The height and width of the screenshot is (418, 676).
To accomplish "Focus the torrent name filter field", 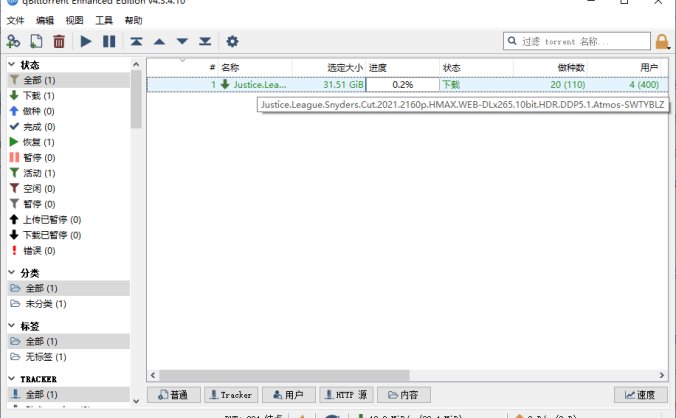I will [576, 41].
